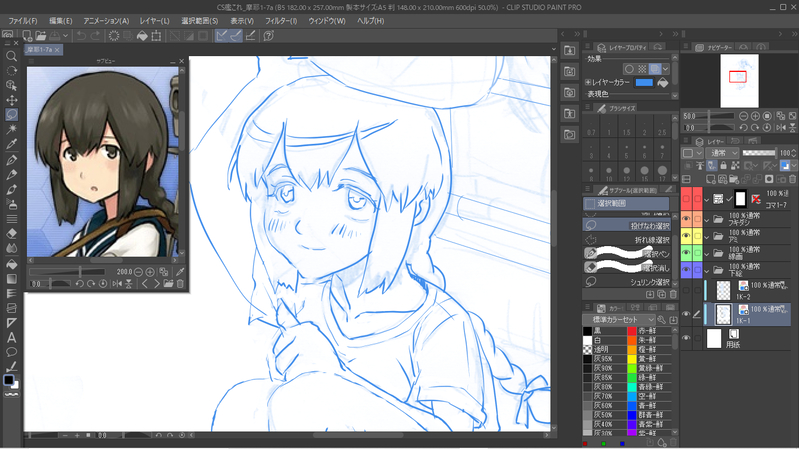Screen dimensions: 799x449
Task: Click the navigator canvas thumbnail
Action: [739, 81]
